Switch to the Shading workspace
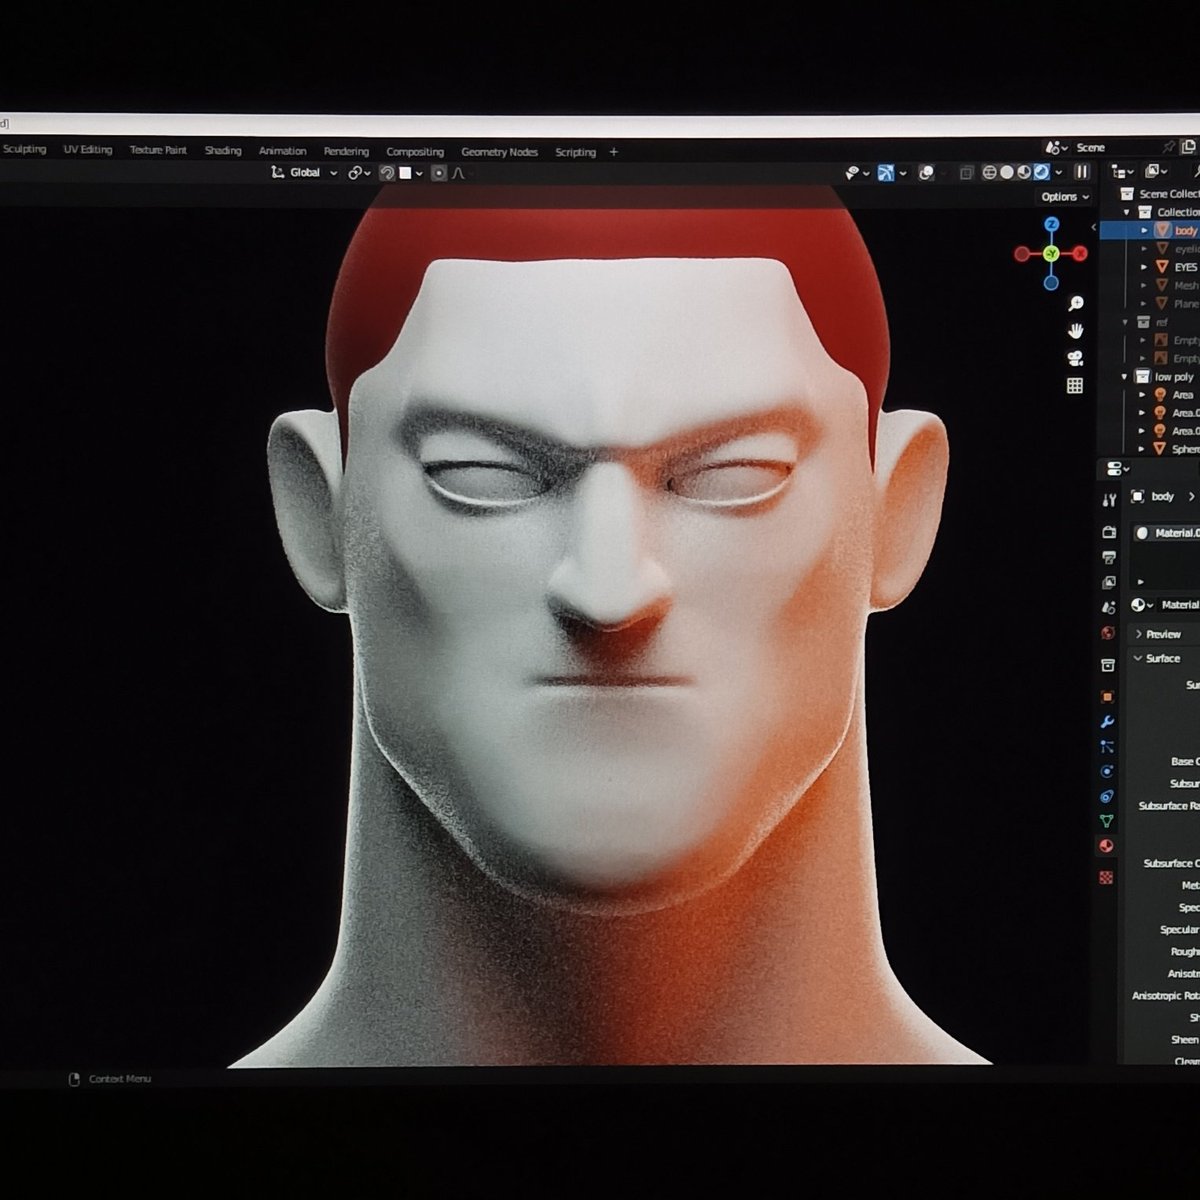 223,151
